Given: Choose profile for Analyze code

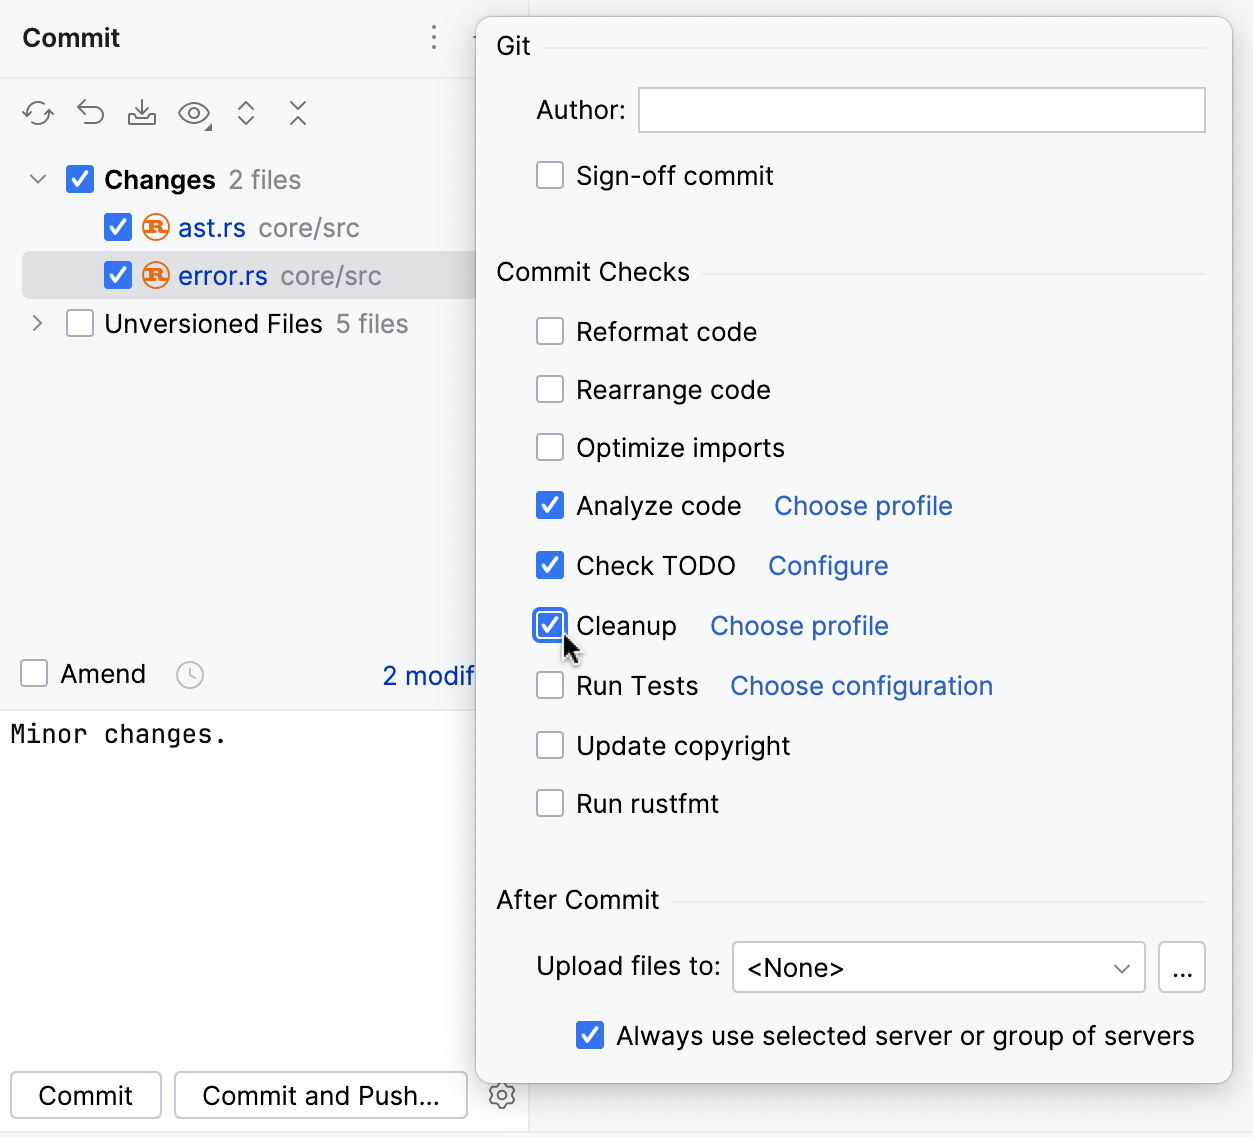Looking at the screenshot, I should click(x=861, y=506).
